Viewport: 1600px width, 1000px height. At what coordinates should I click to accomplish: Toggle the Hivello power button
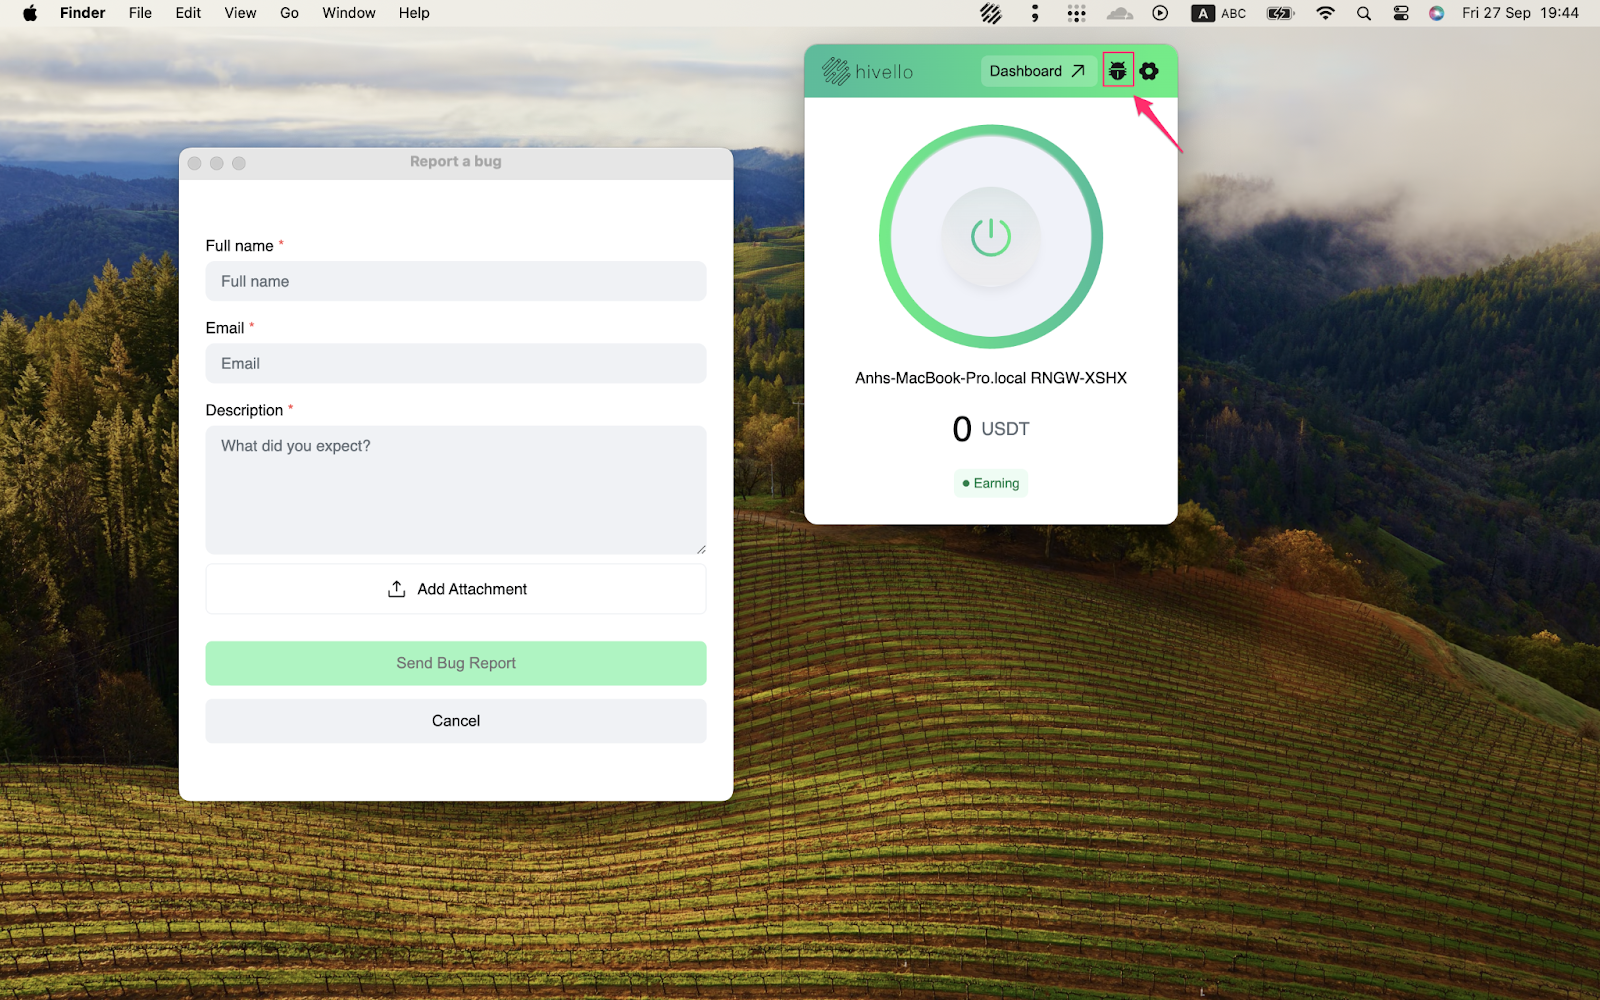pos(990,237)
